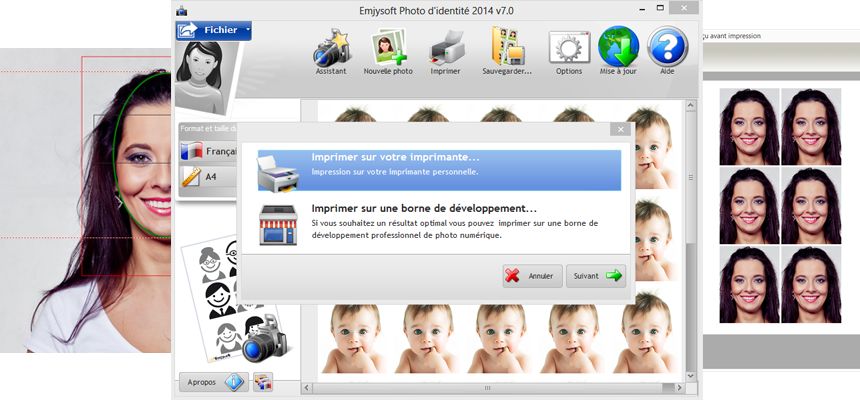This screenshot has width=860, height=400.
Task: Select Imprimer sur votre imprimante option
Action: coord(439,170)
